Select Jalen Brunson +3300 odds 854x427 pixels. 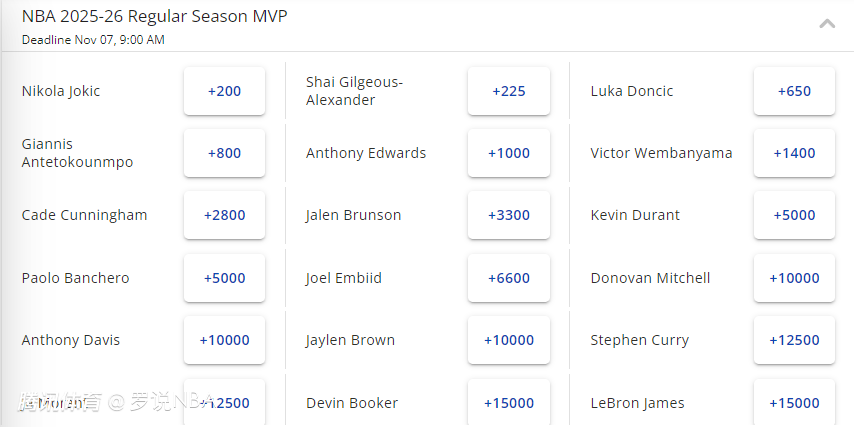pos(509,215)
